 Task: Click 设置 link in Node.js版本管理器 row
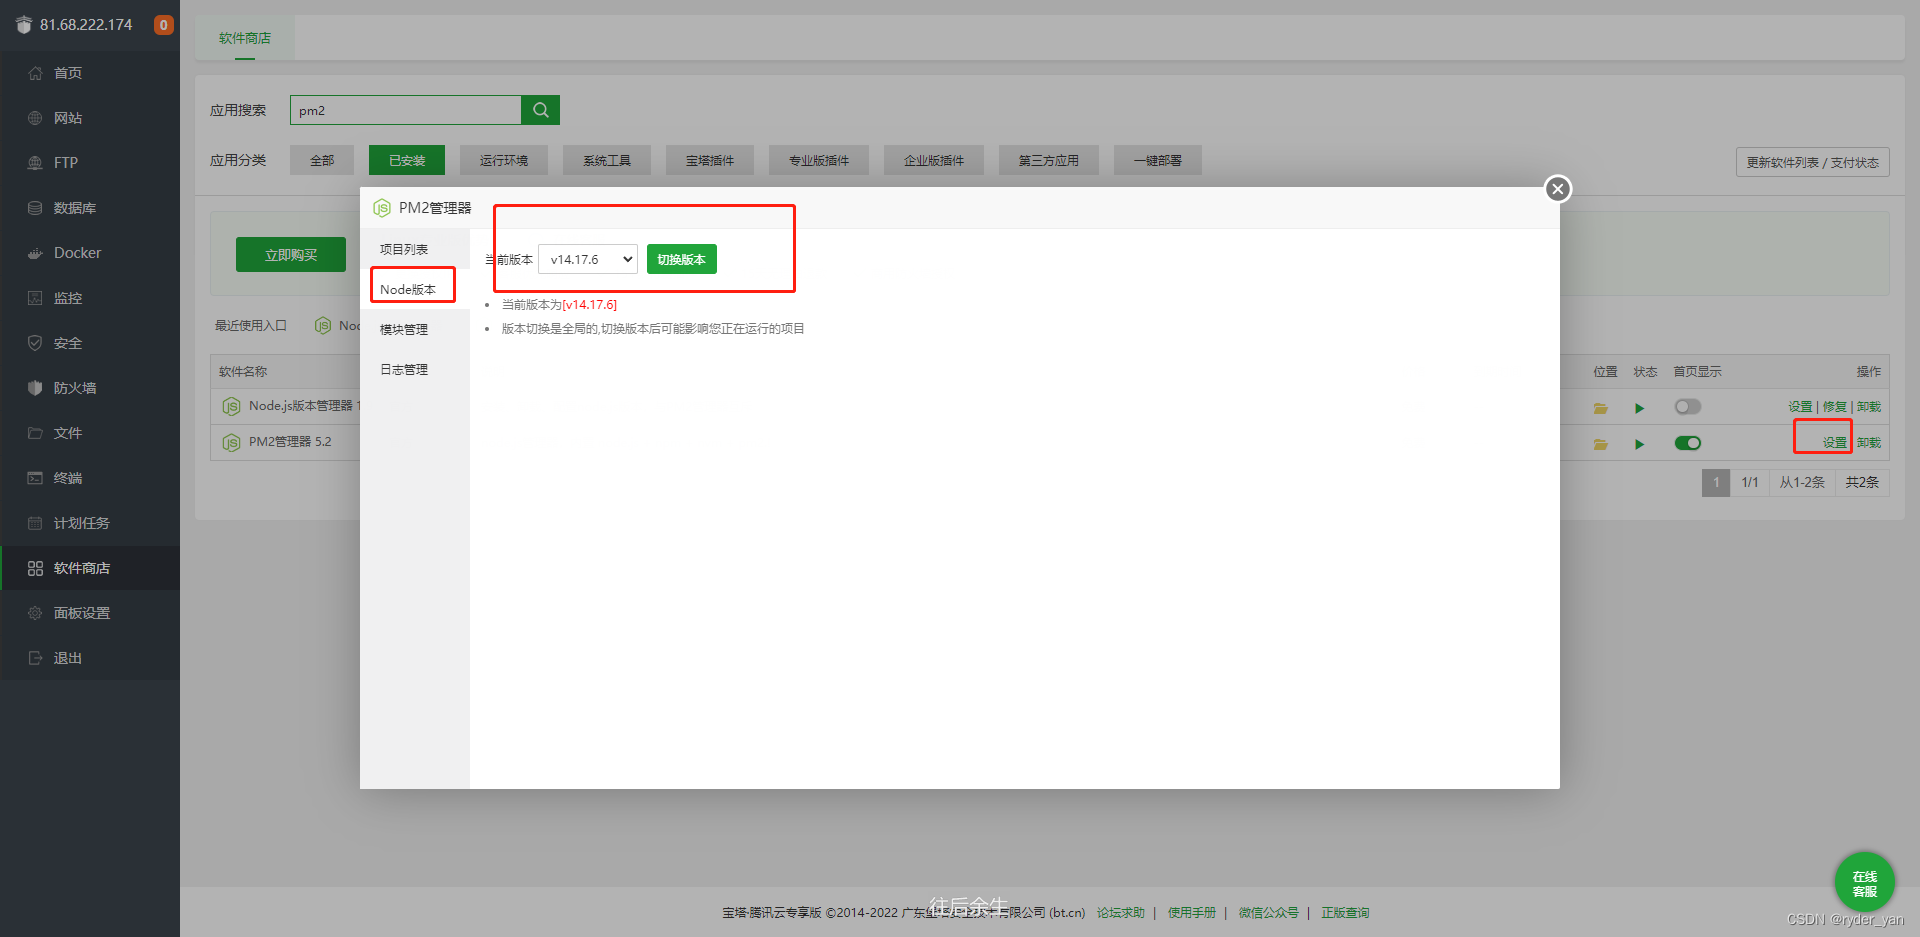point(1800,407)
